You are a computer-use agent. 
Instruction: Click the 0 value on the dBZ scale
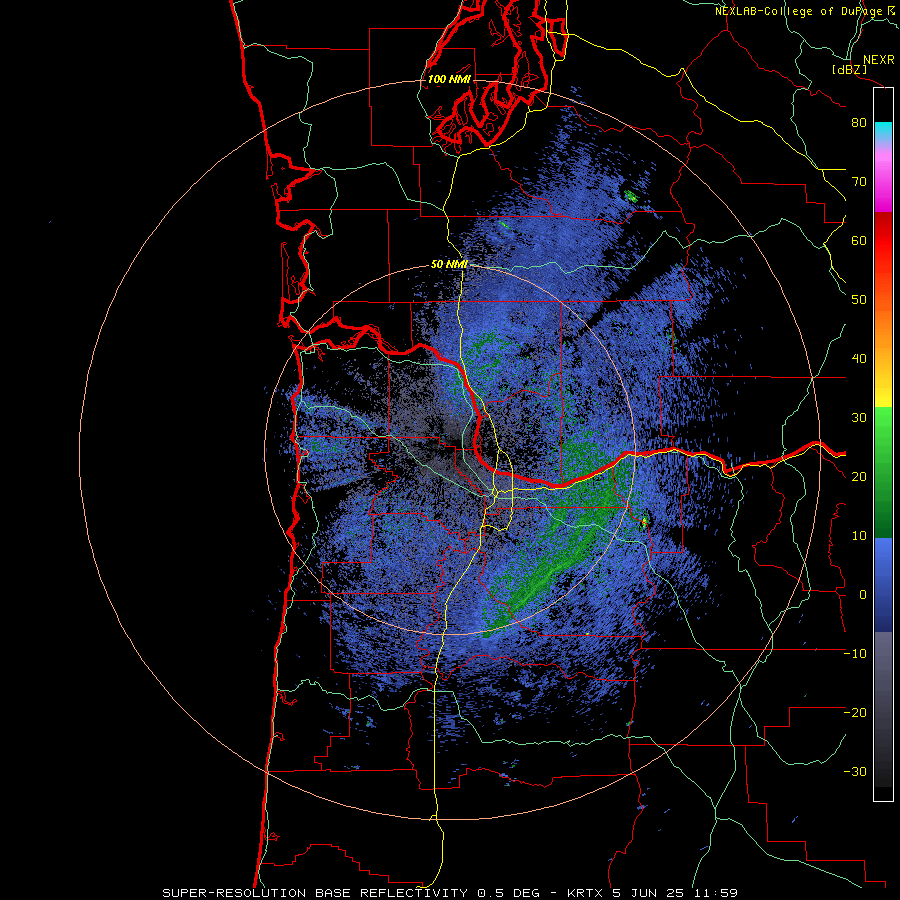coord(863,595)
